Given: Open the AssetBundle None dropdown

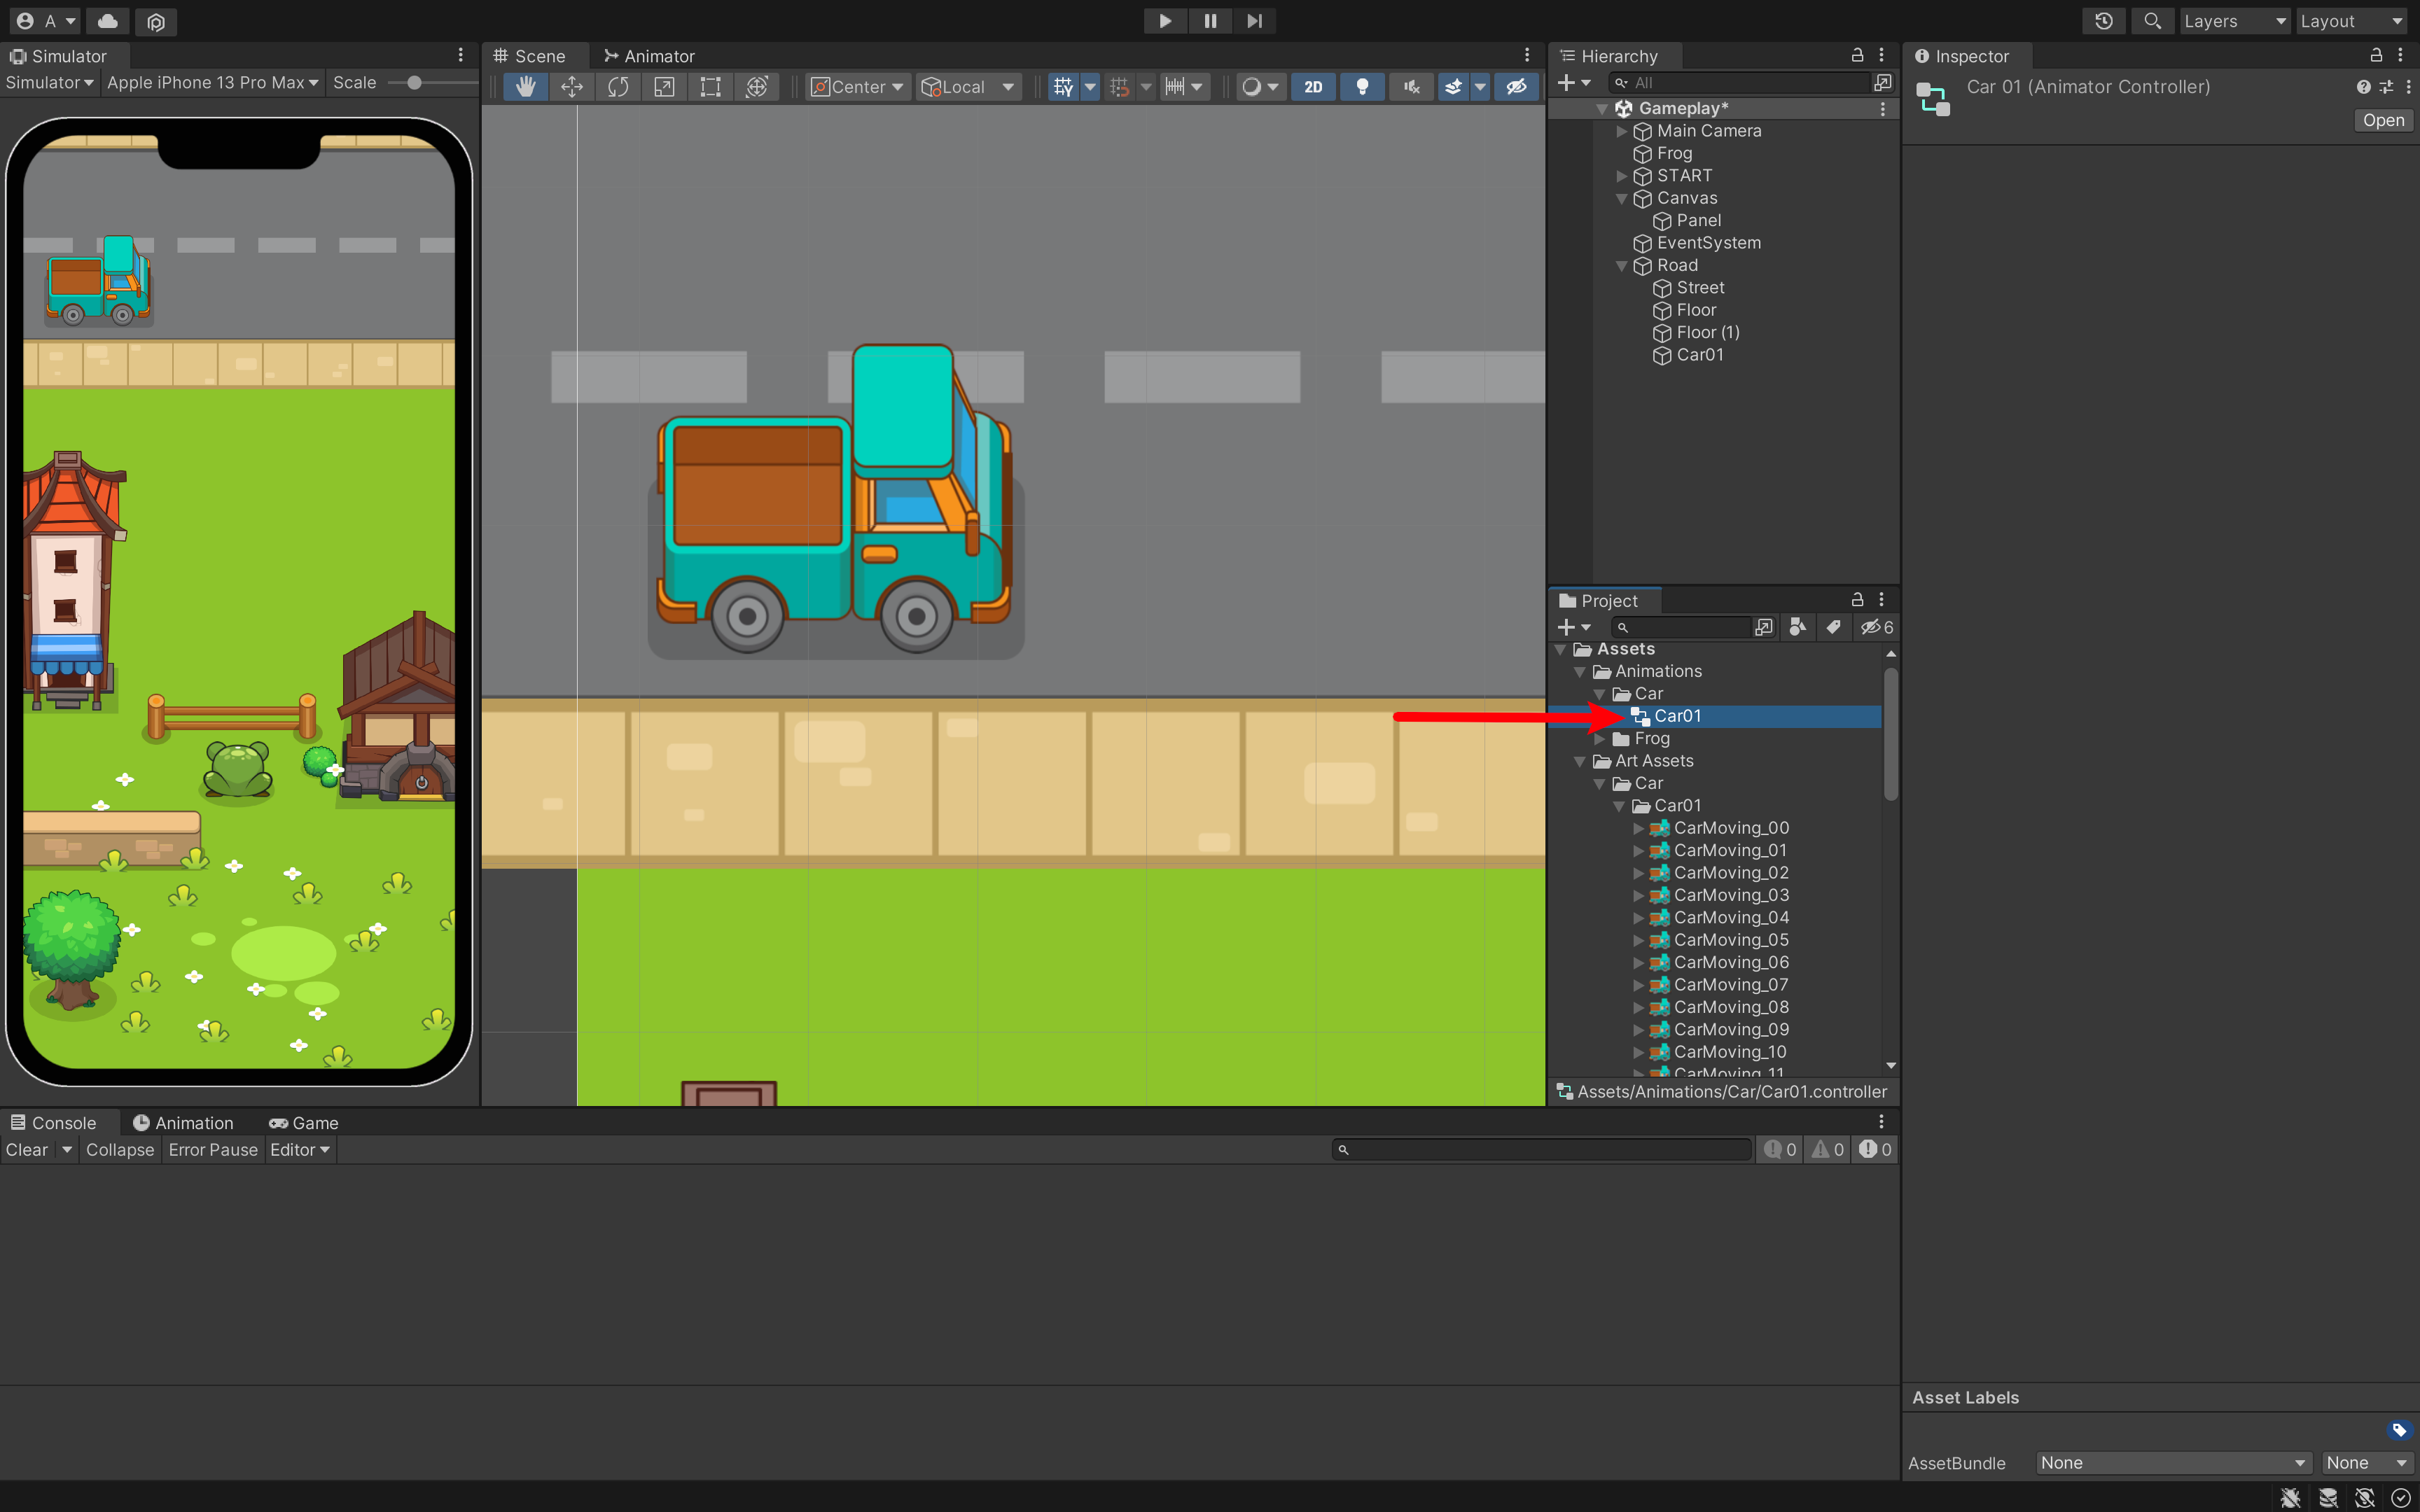Looking at the screenshot, I should coord(2174,1463).
